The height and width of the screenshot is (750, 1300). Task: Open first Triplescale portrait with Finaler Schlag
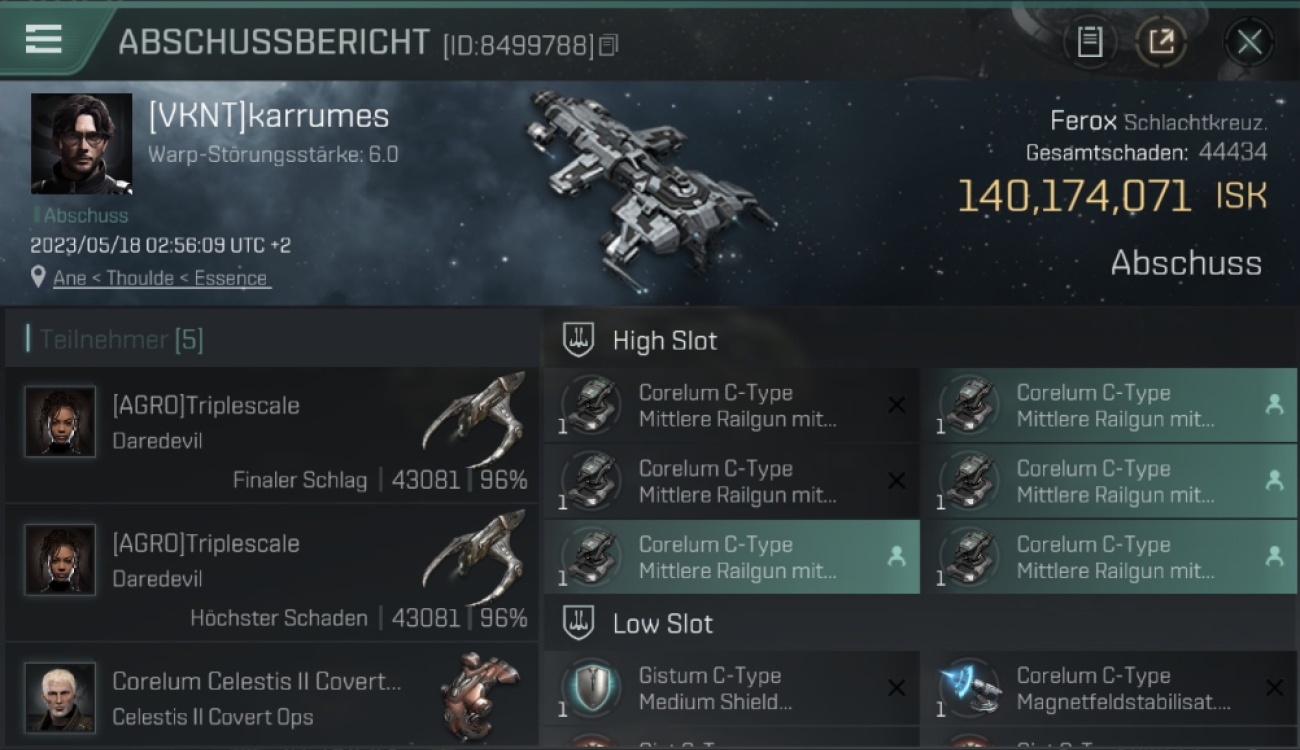(x=60, y=422)
